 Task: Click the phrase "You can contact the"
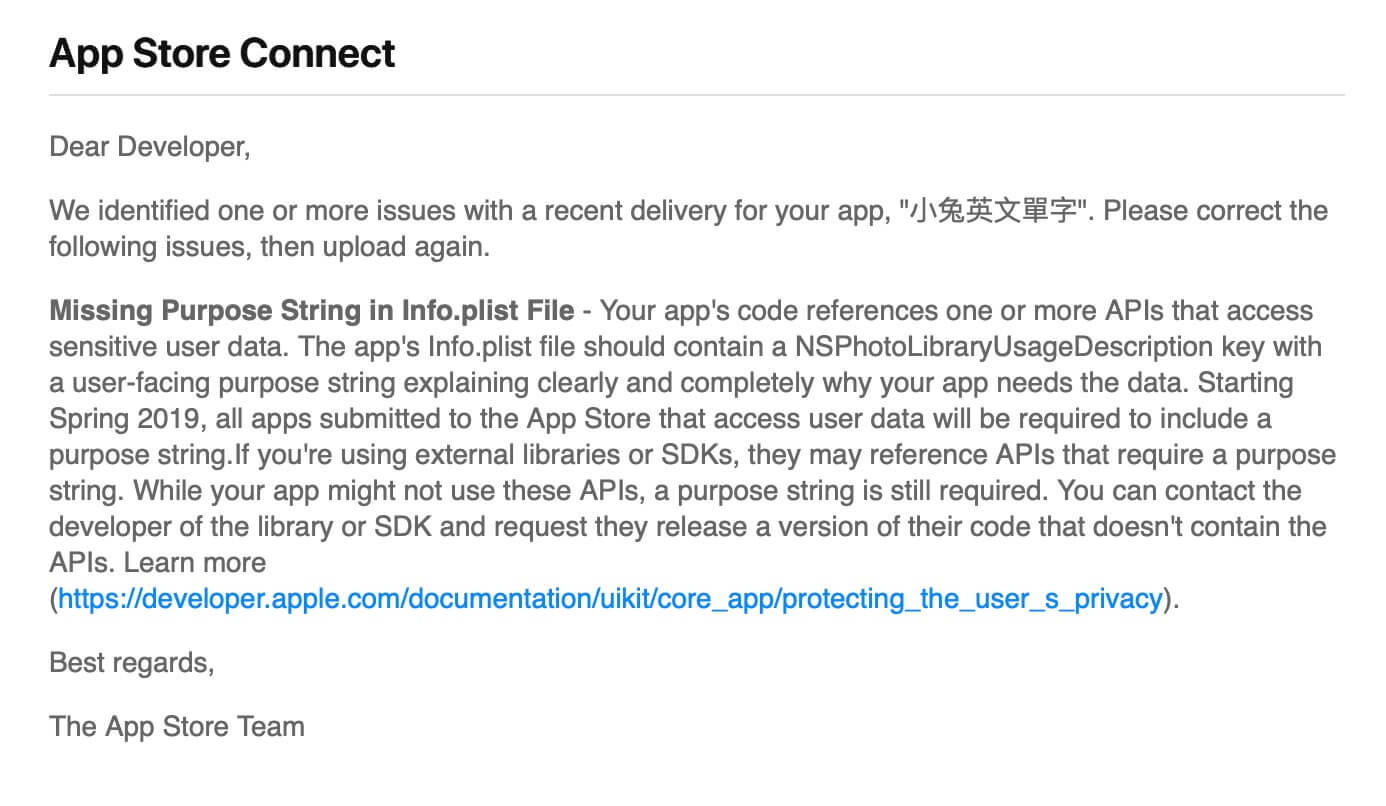click(1180, 491)
